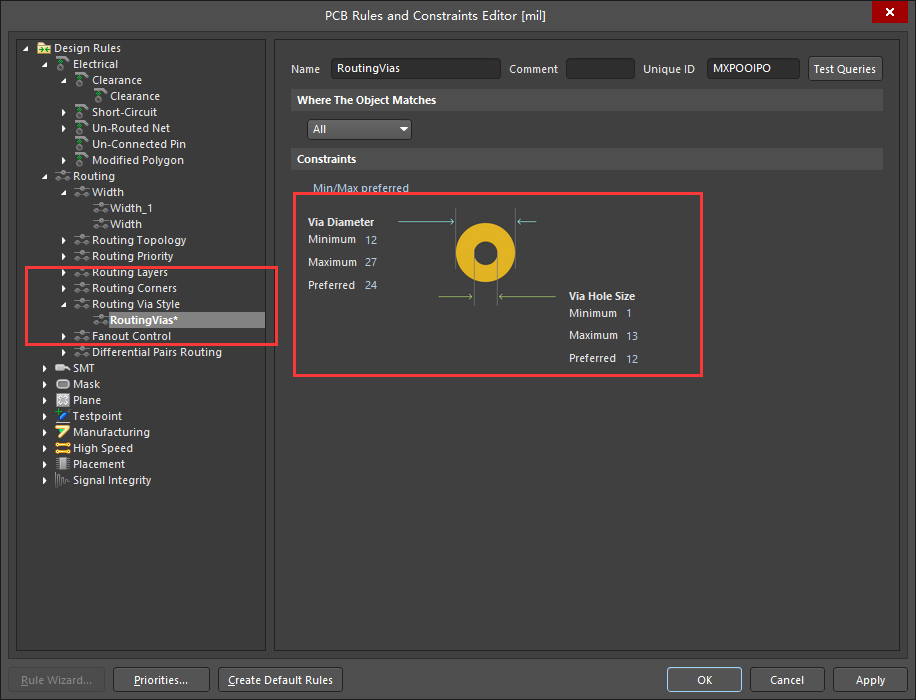This screenshot has height=700, width=916.
Task: Click the empty Comment field
Action: pyautogui.click(x=600, y=68)
